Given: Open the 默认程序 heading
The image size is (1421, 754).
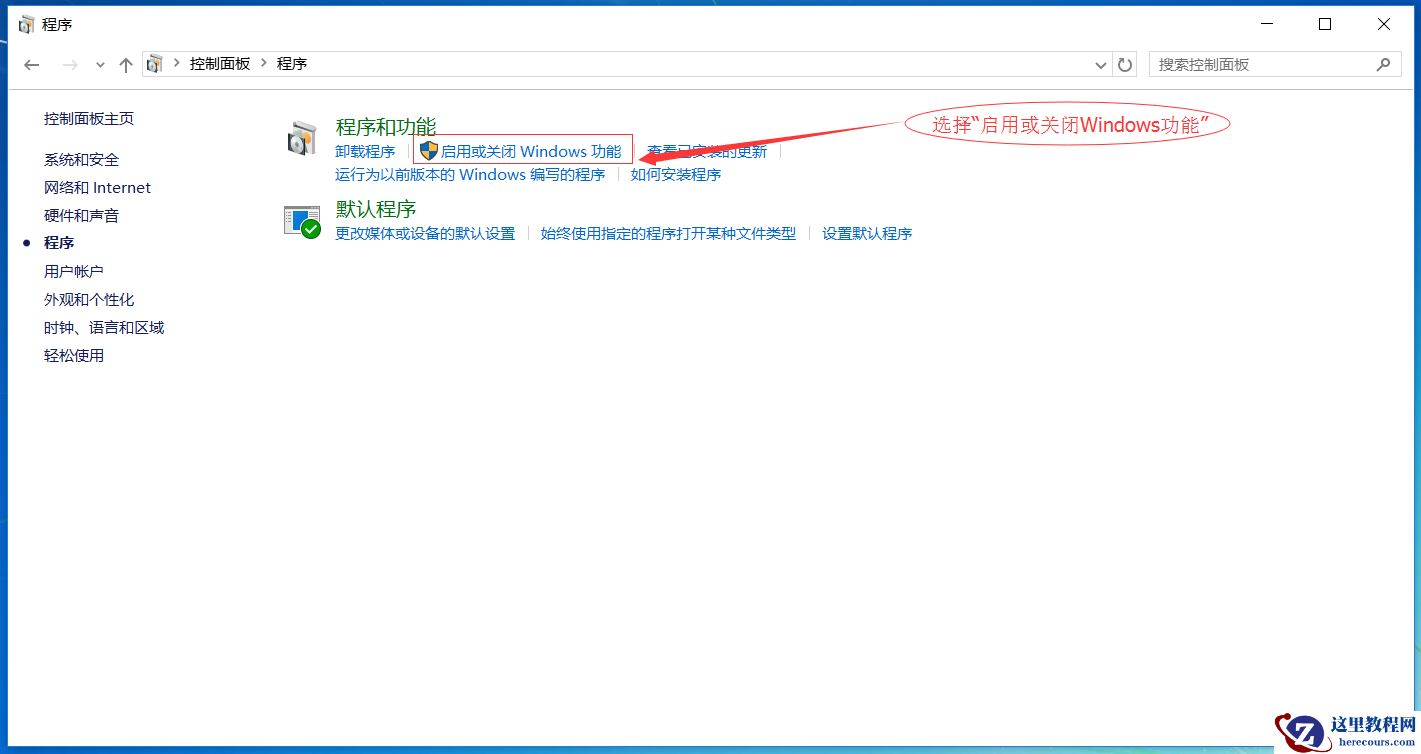Looking at the screenshot, I should pyautogui.click(x=376, y=209).
